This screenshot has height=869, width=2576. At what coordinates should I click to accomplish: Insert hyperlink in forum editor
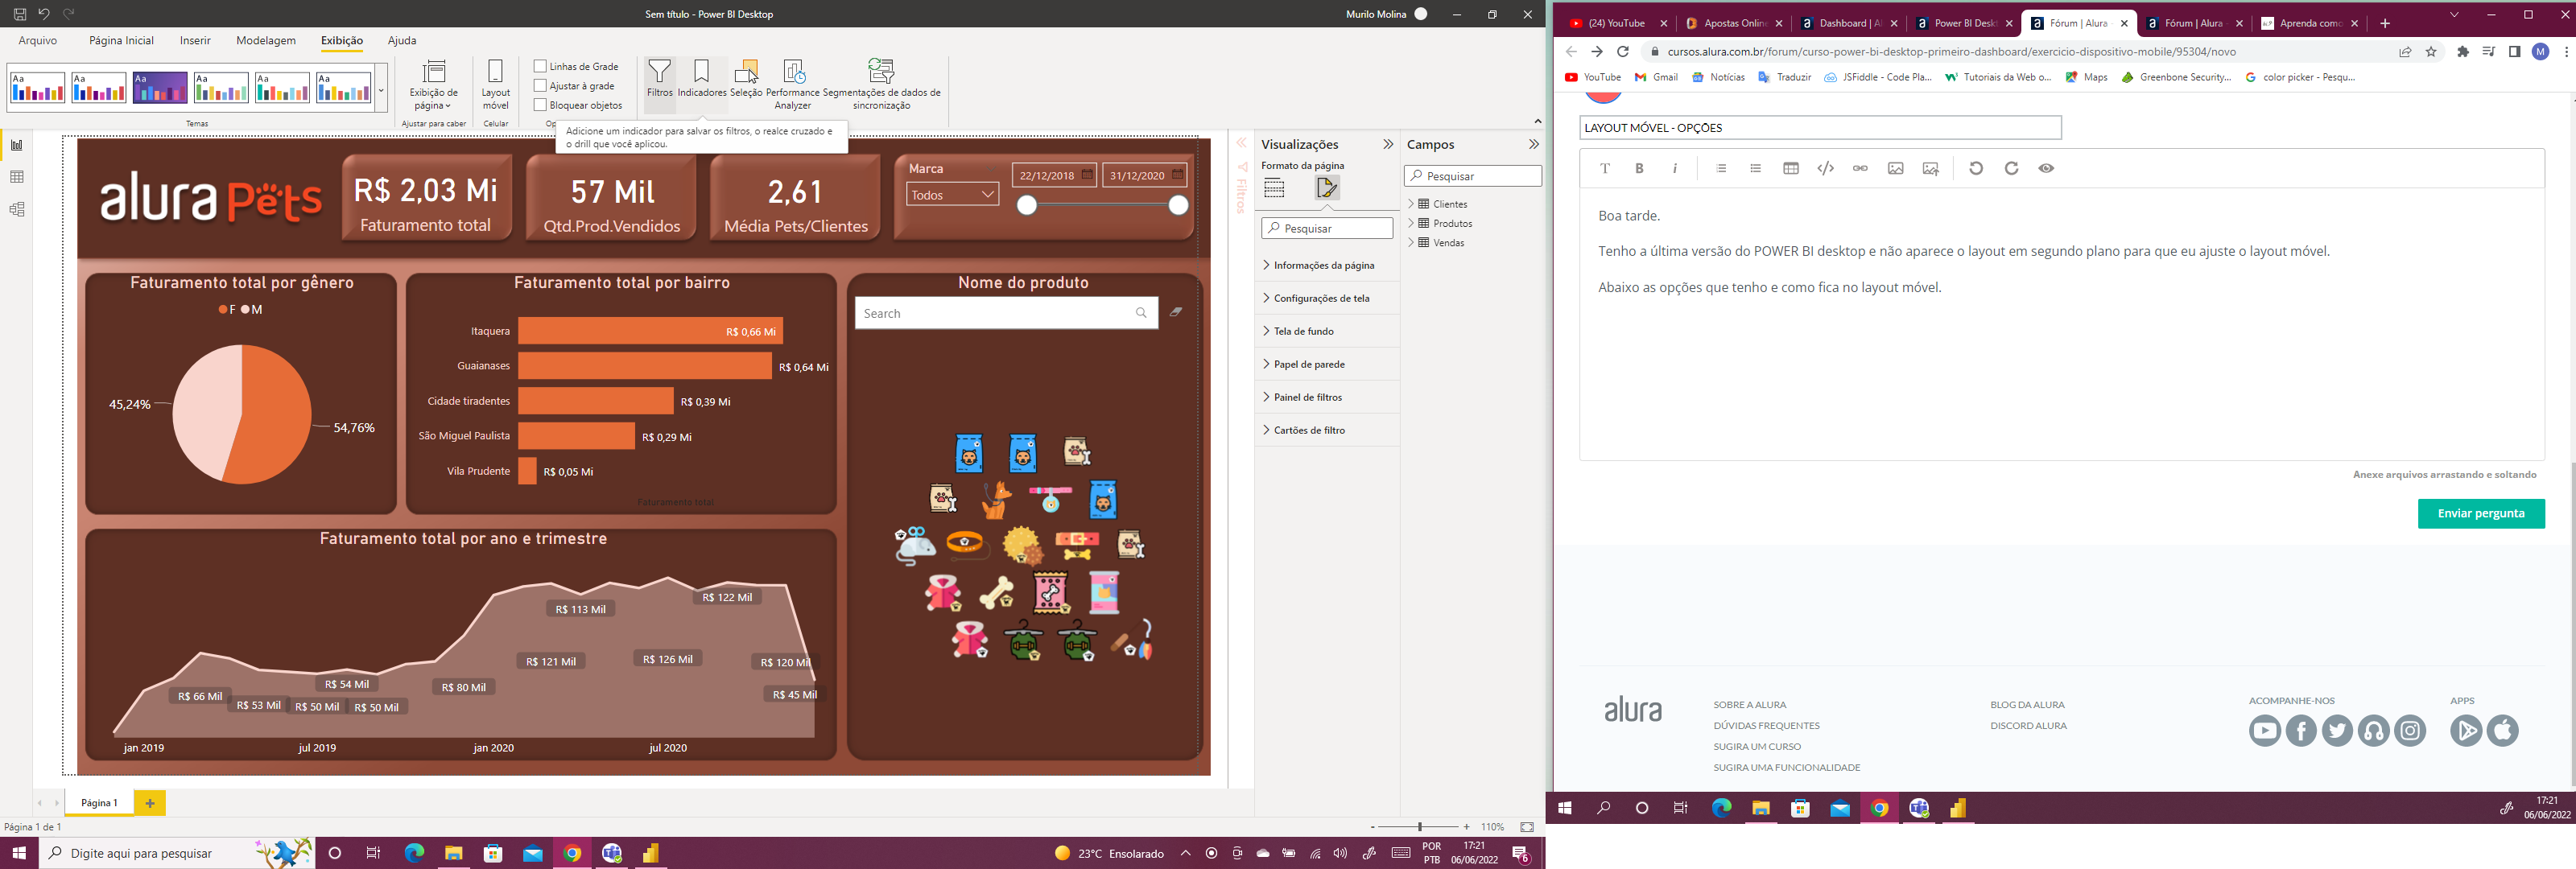click(1860, 168)
